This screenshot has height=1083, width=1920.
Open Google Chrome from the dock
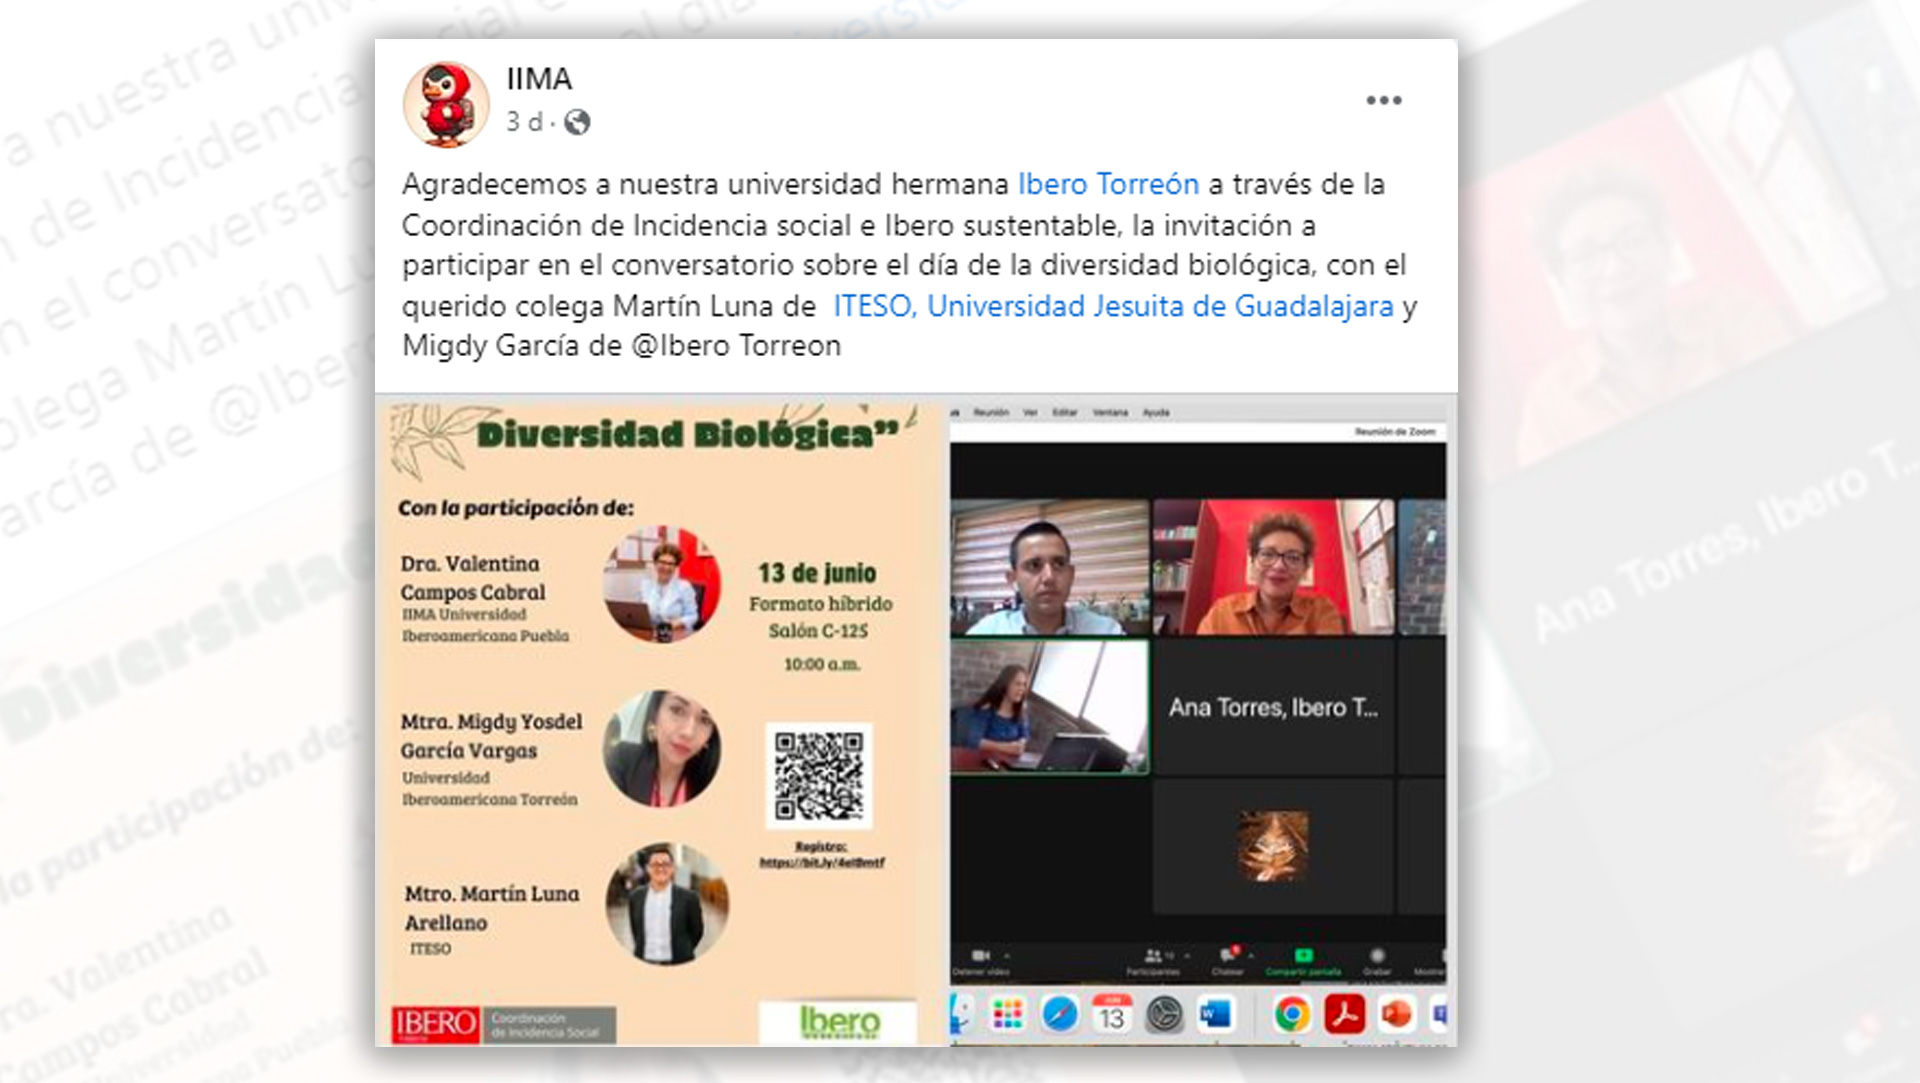(x=1292, y=1016)
